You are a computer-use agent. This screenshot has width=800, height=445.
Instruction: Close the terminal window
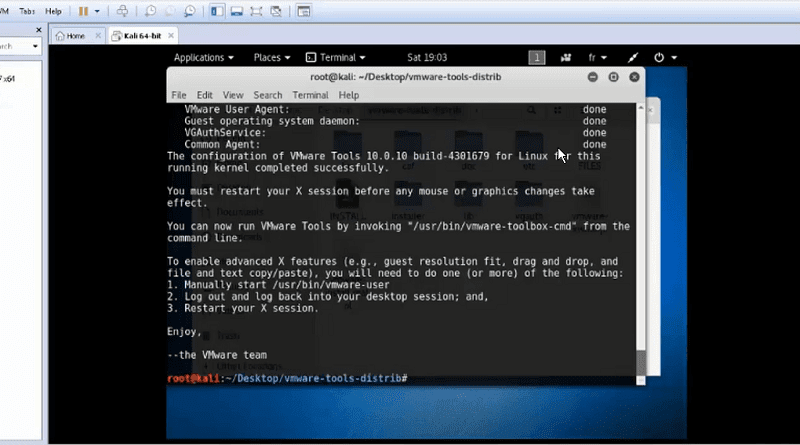click(x=634, y=77)
